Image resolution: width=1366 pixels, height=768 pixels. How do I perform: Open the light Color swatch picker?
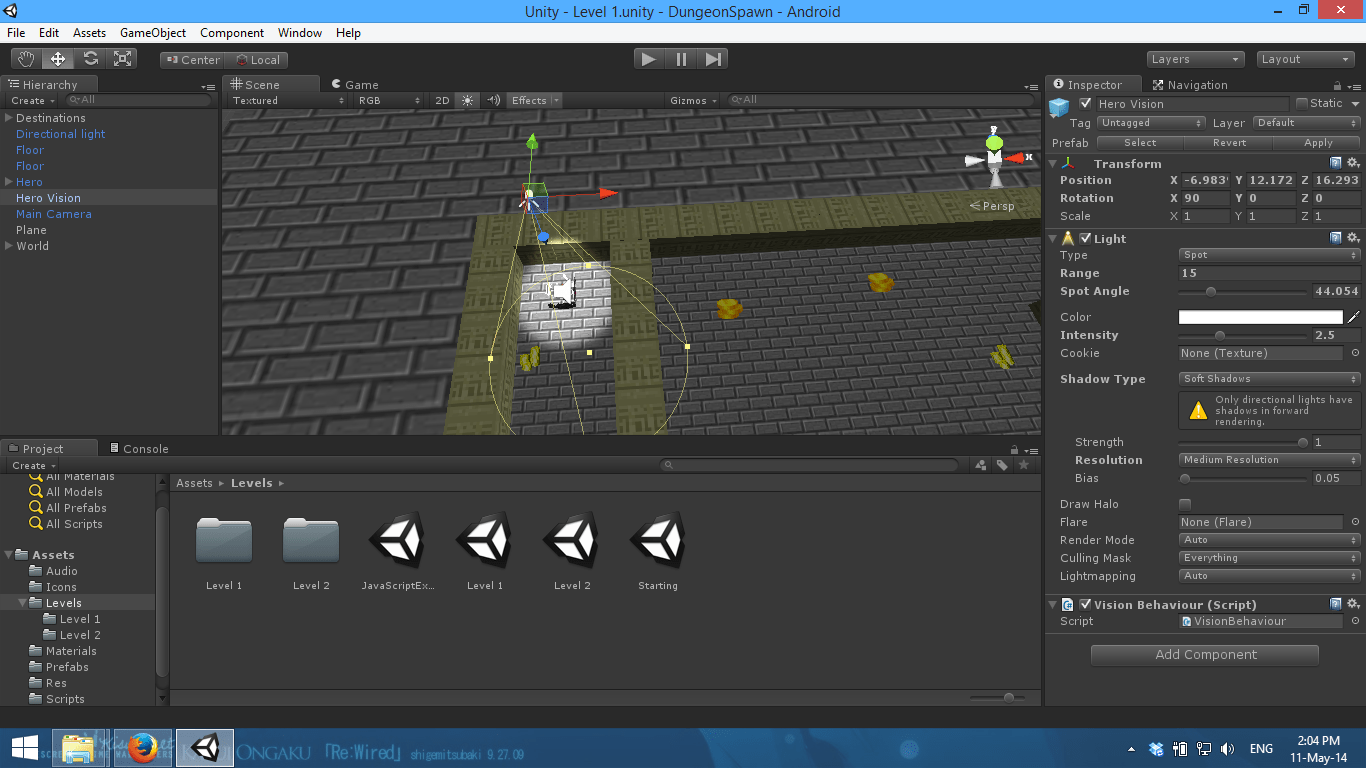pos(1262,316)
